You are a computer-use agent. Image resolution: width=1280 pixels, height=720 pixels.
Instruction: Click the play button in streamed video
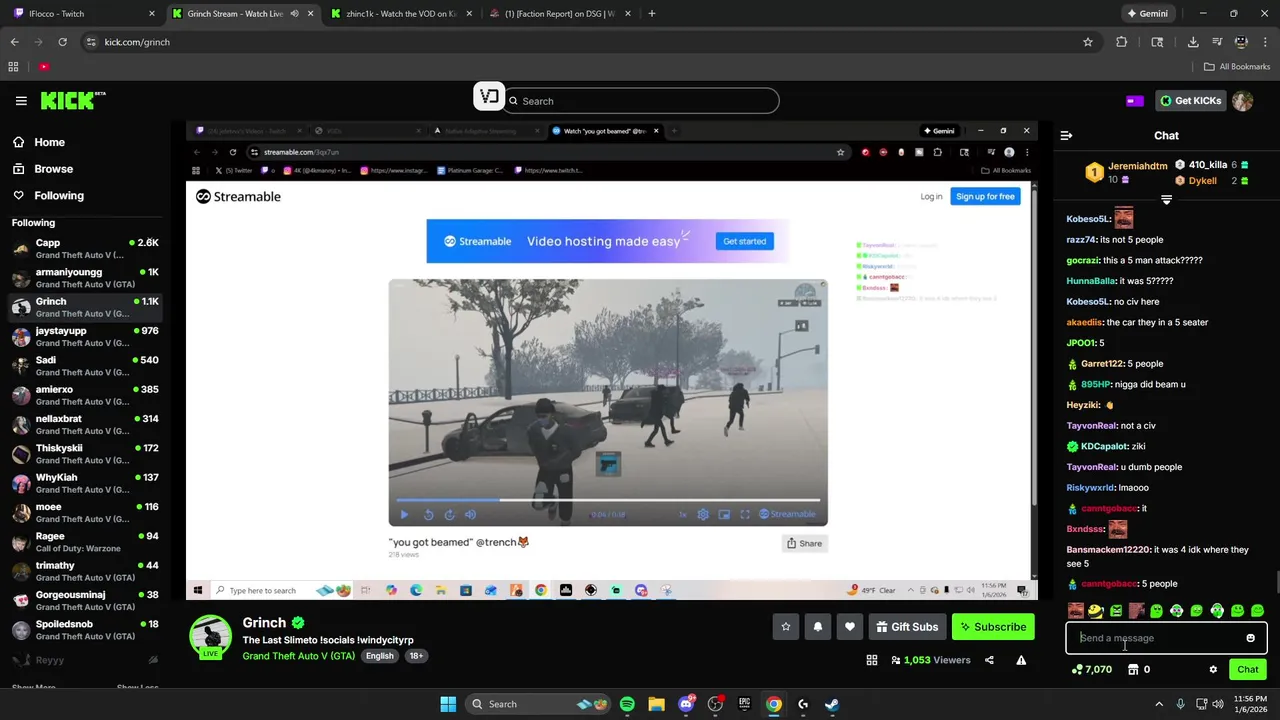[x=404, y=515]
